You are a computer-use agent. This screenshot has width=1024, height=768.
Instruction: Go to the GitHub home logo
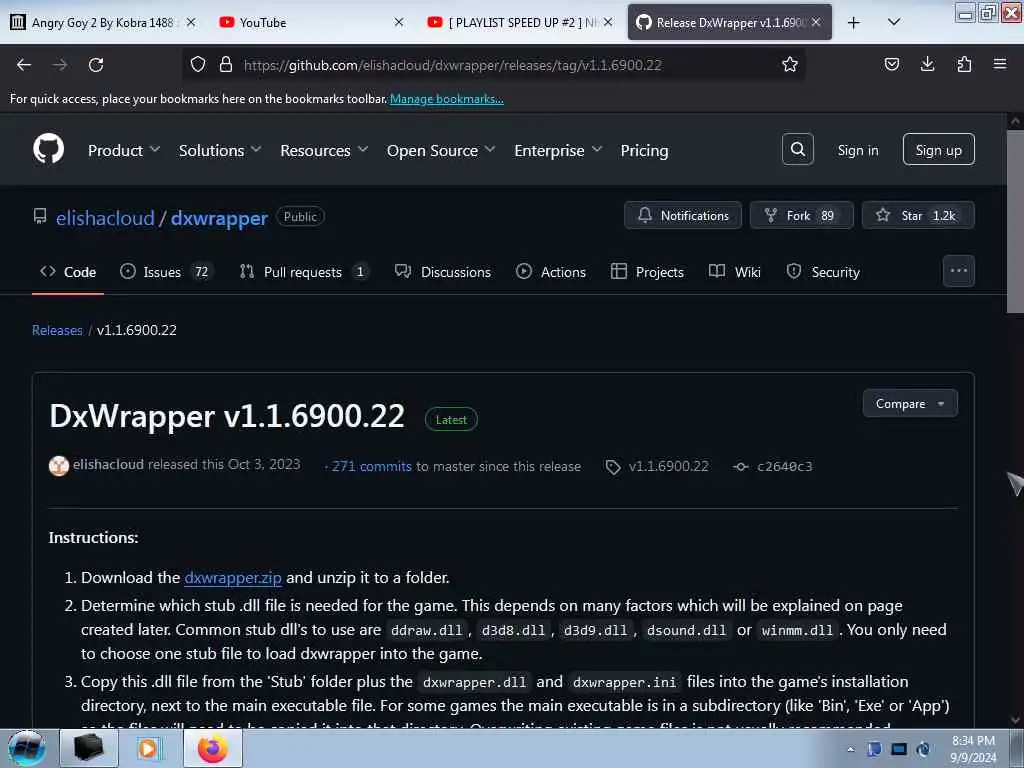pos(48,150)
